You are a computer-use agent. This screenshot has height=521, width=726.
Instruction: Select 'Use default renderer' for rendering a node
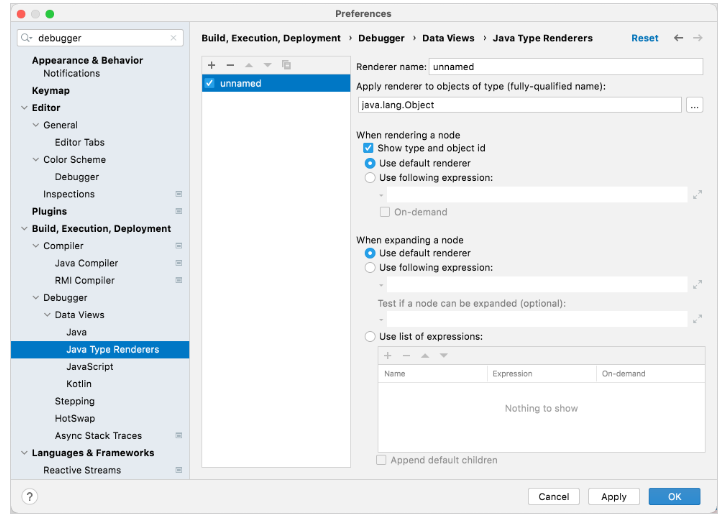(x=370, y=163)
